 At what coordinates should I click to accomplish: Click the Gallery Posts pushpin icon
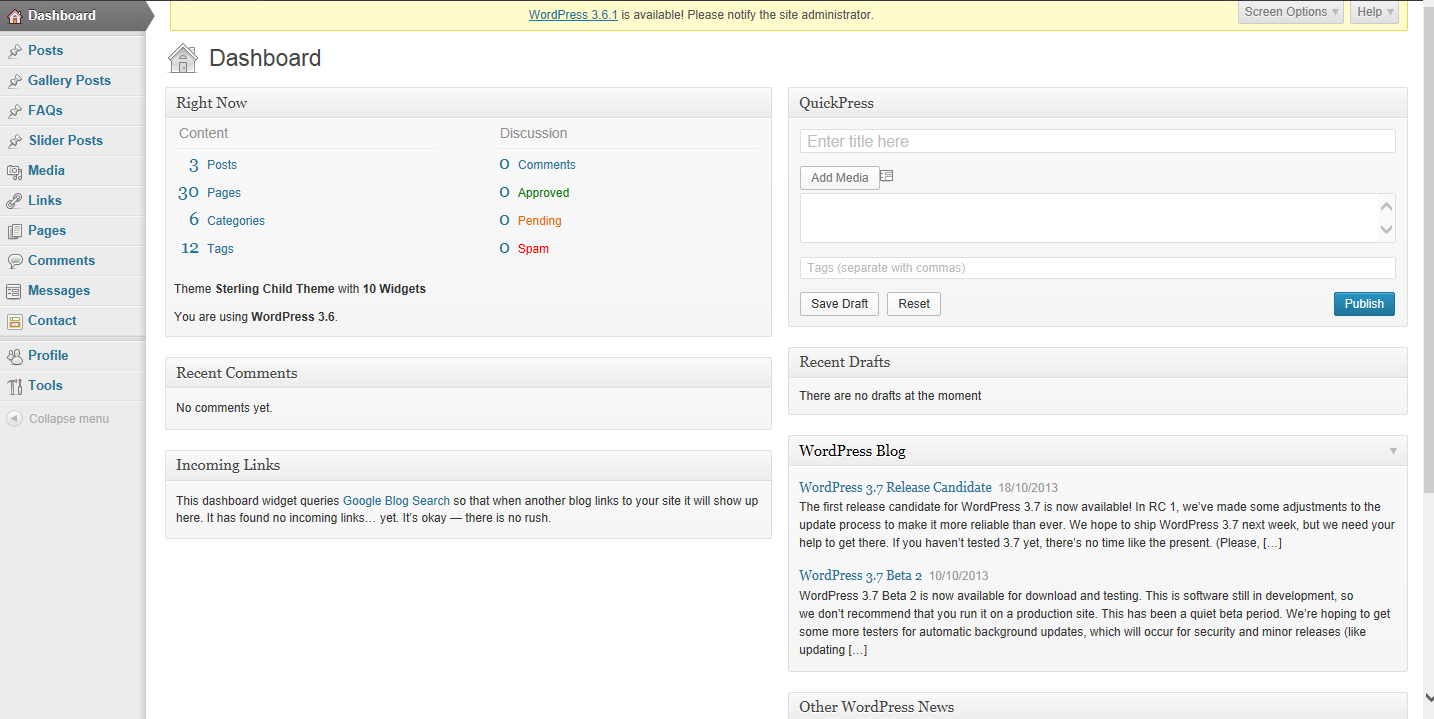click(x=14, y=81)
